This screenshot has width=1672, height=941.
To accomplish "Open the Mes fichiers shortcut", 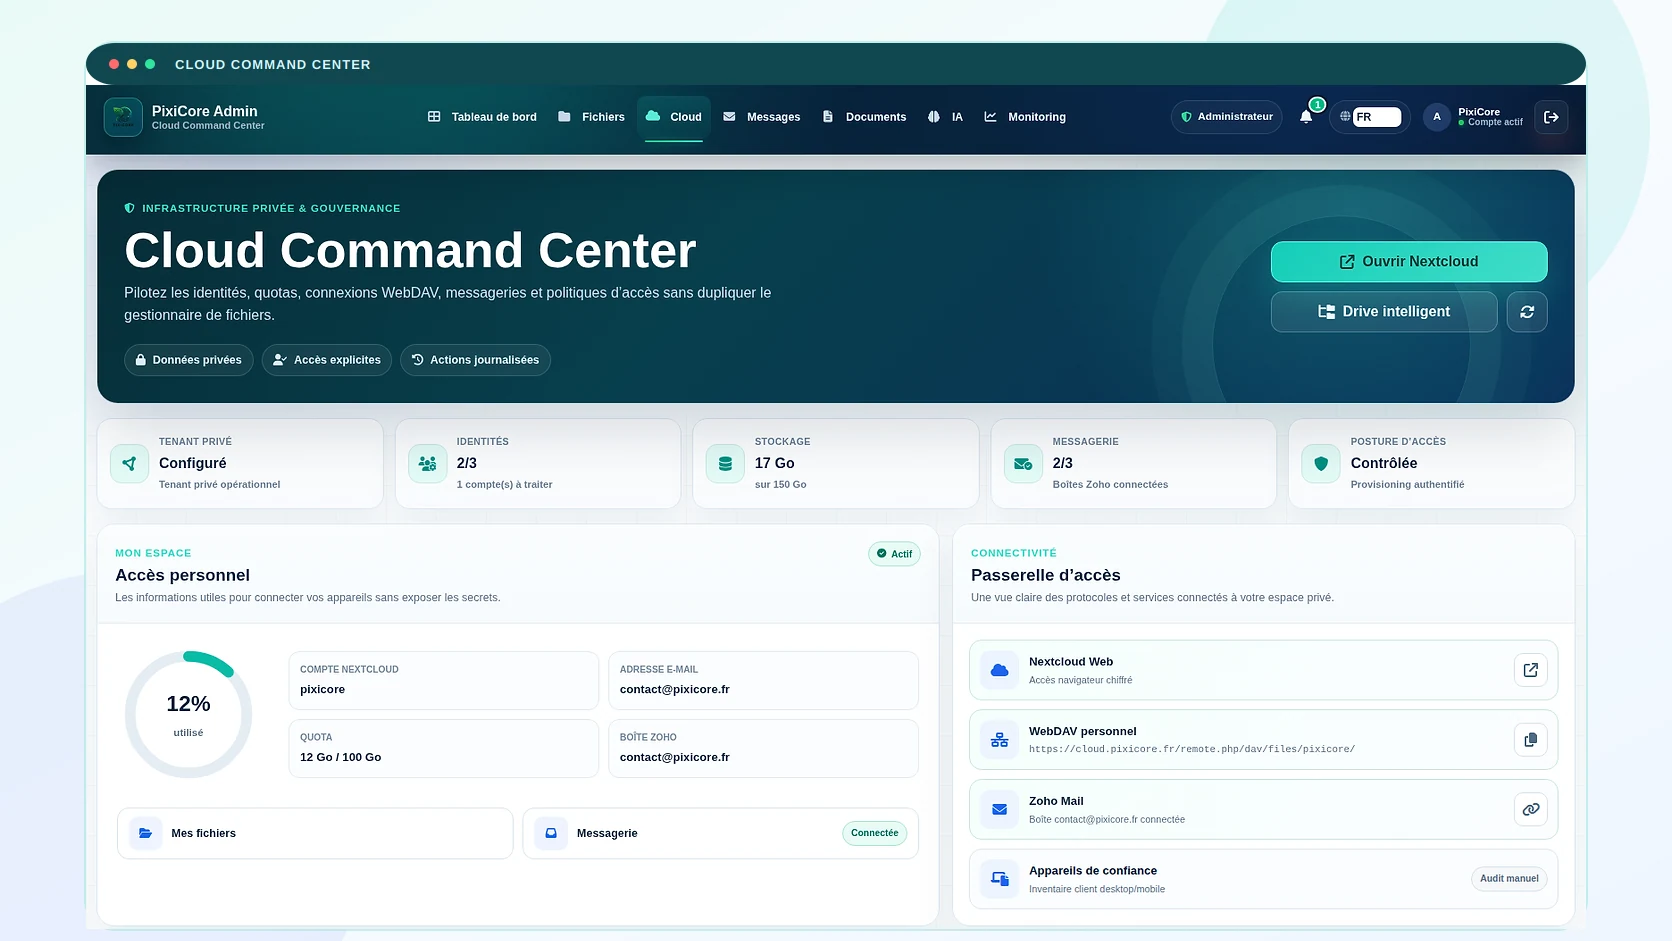I will [x=315, y=833].
